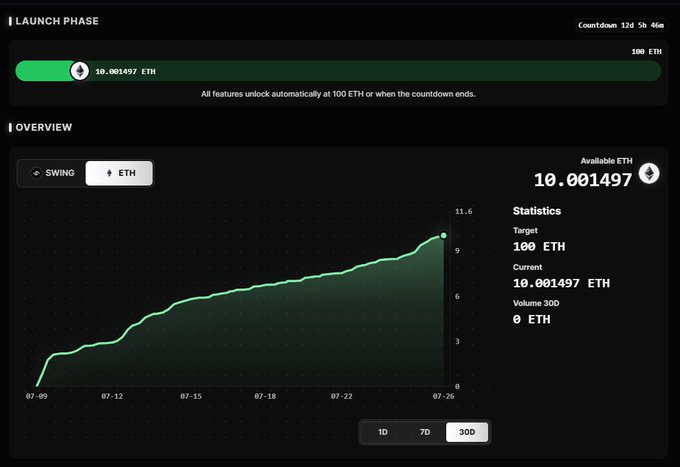
Task: Switch chart range to 1D
Action: pyautogui.click(x=382, y=432)
